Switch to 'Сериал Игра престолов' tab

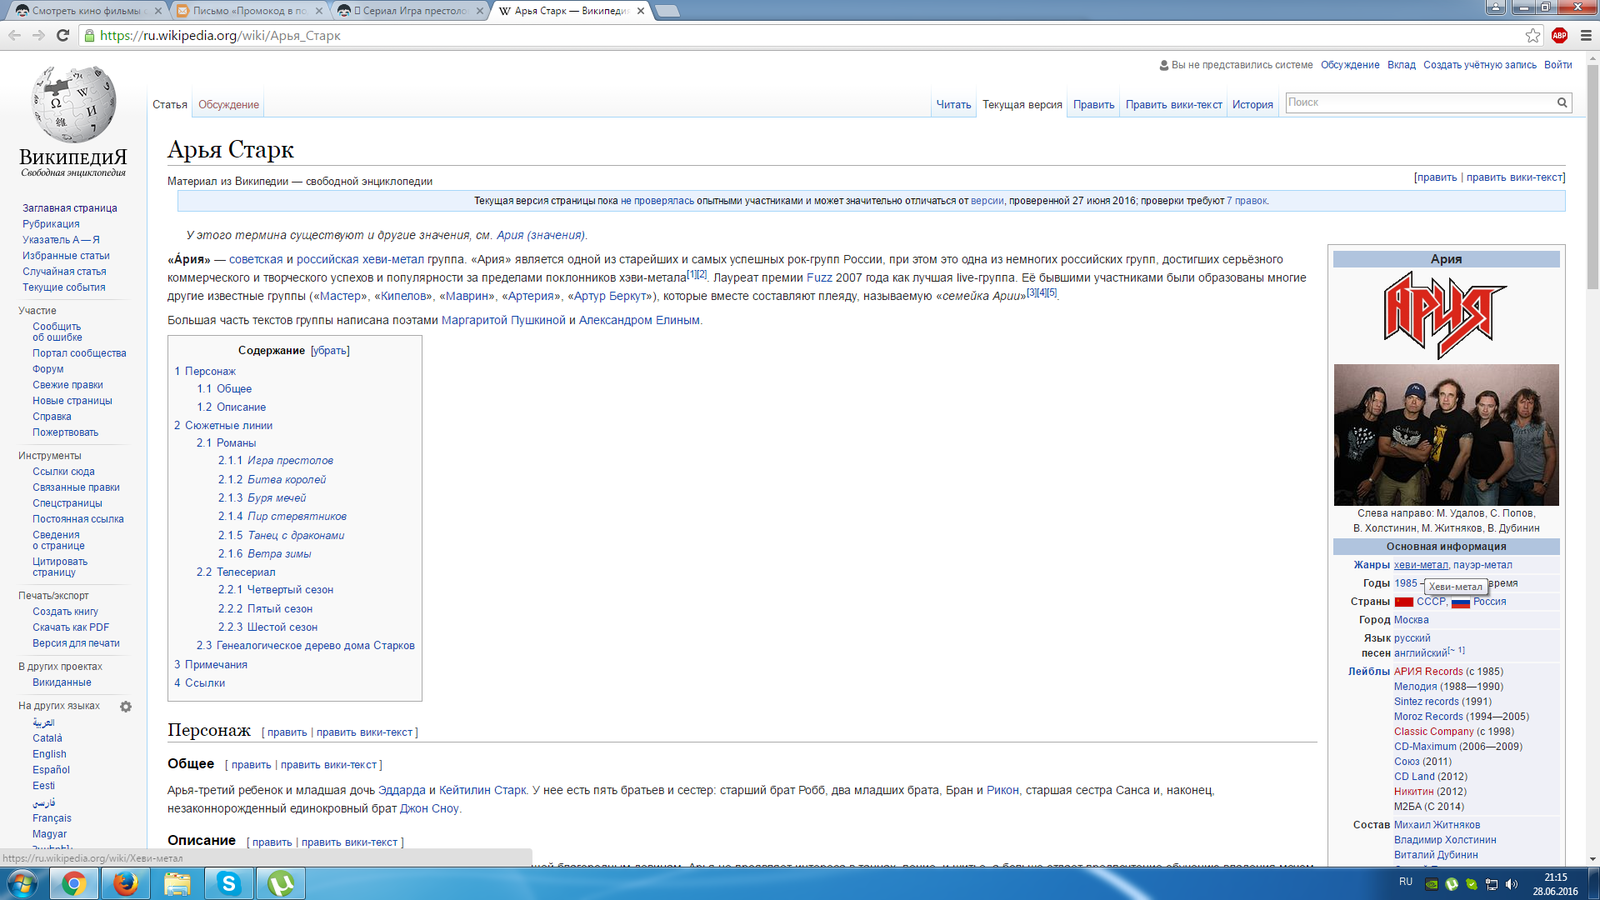click(x=411, y=11)
